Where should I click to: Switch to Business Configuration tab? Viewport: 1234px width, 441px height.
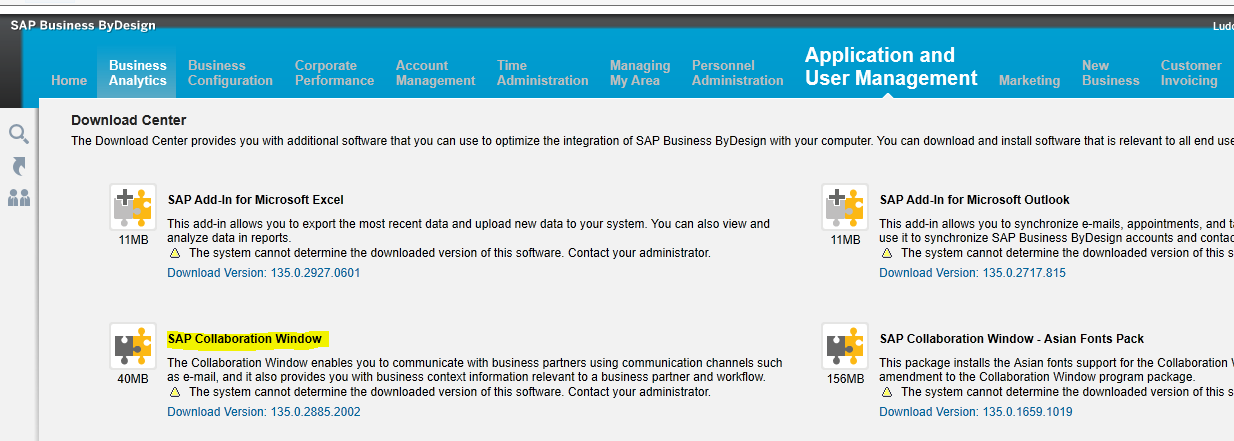click(230, 73)
